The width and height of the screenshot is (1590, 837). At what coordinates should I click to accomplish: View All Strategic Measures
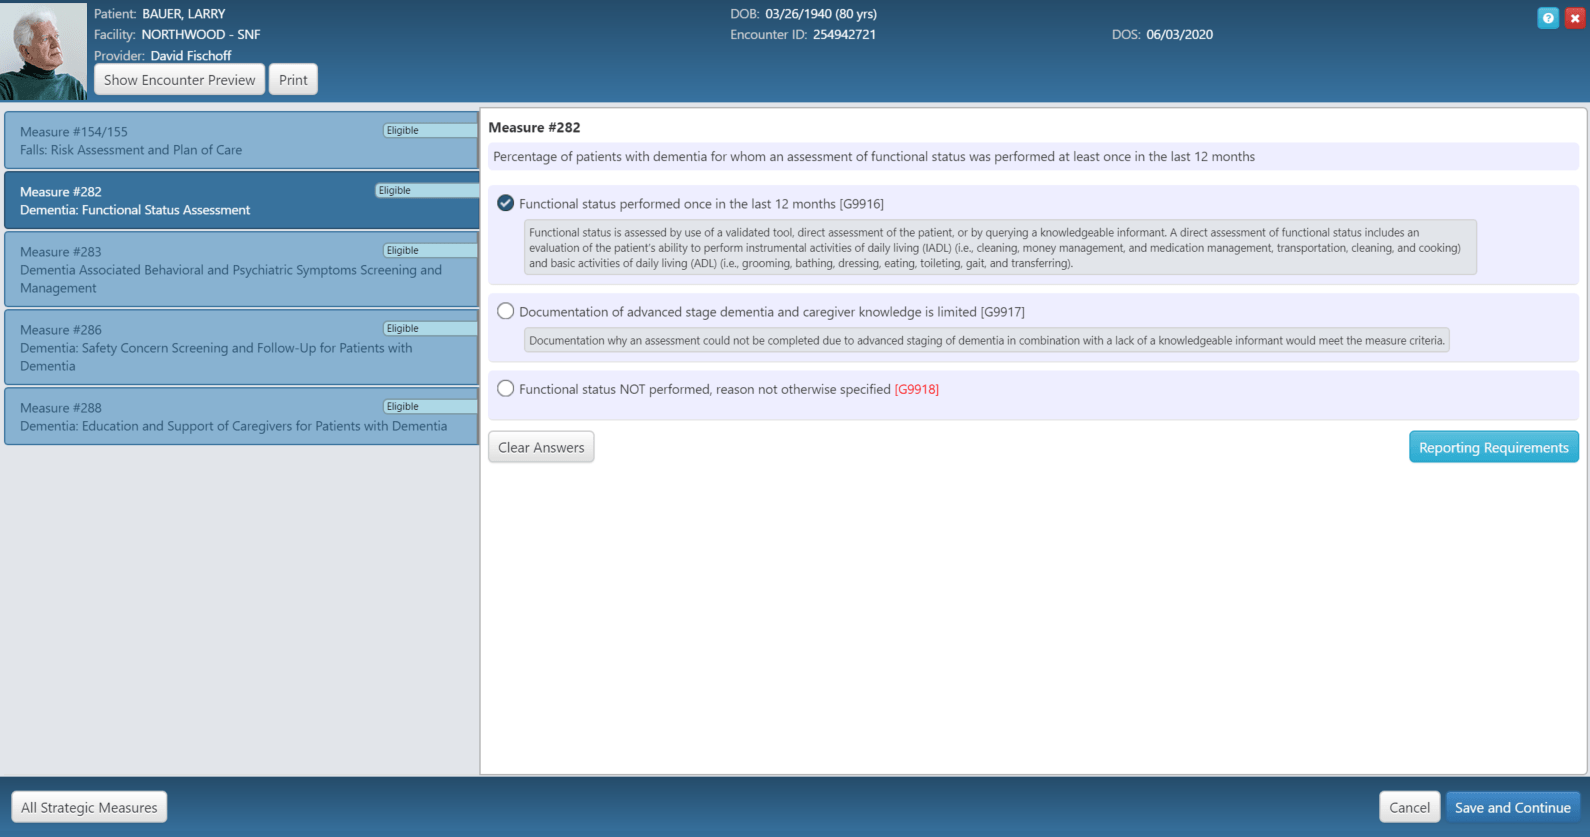click(89, 807)
